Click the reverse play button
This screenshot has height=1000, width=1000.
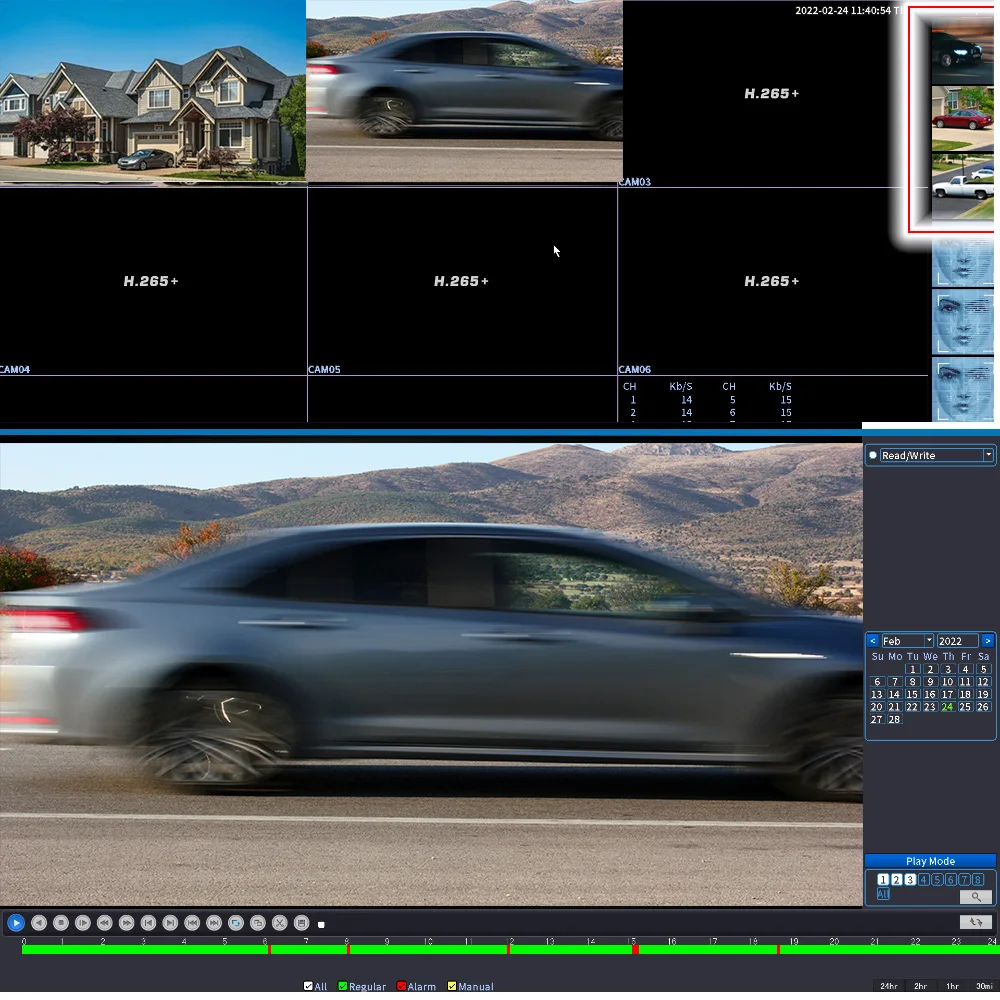pos(39,923)
